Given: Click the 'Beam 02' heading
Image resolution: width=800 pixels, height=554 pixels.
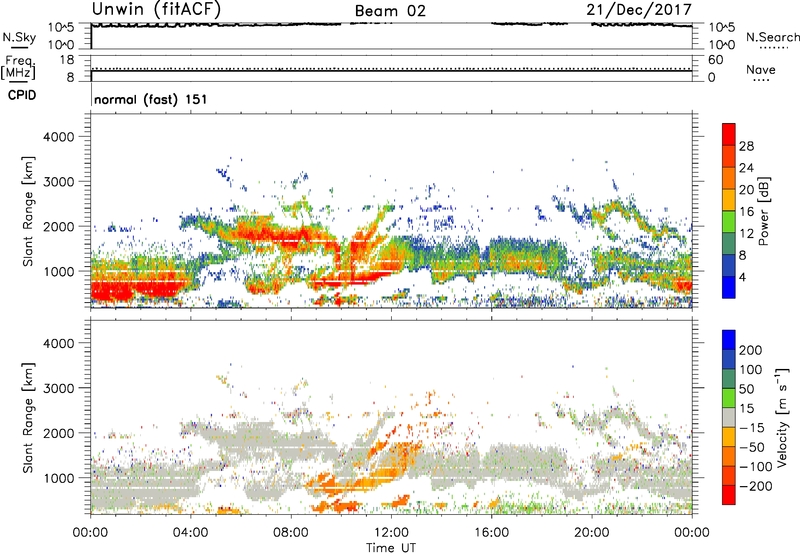Looking at the screenshot, I should pyautogui.click(x=390, y=11).
